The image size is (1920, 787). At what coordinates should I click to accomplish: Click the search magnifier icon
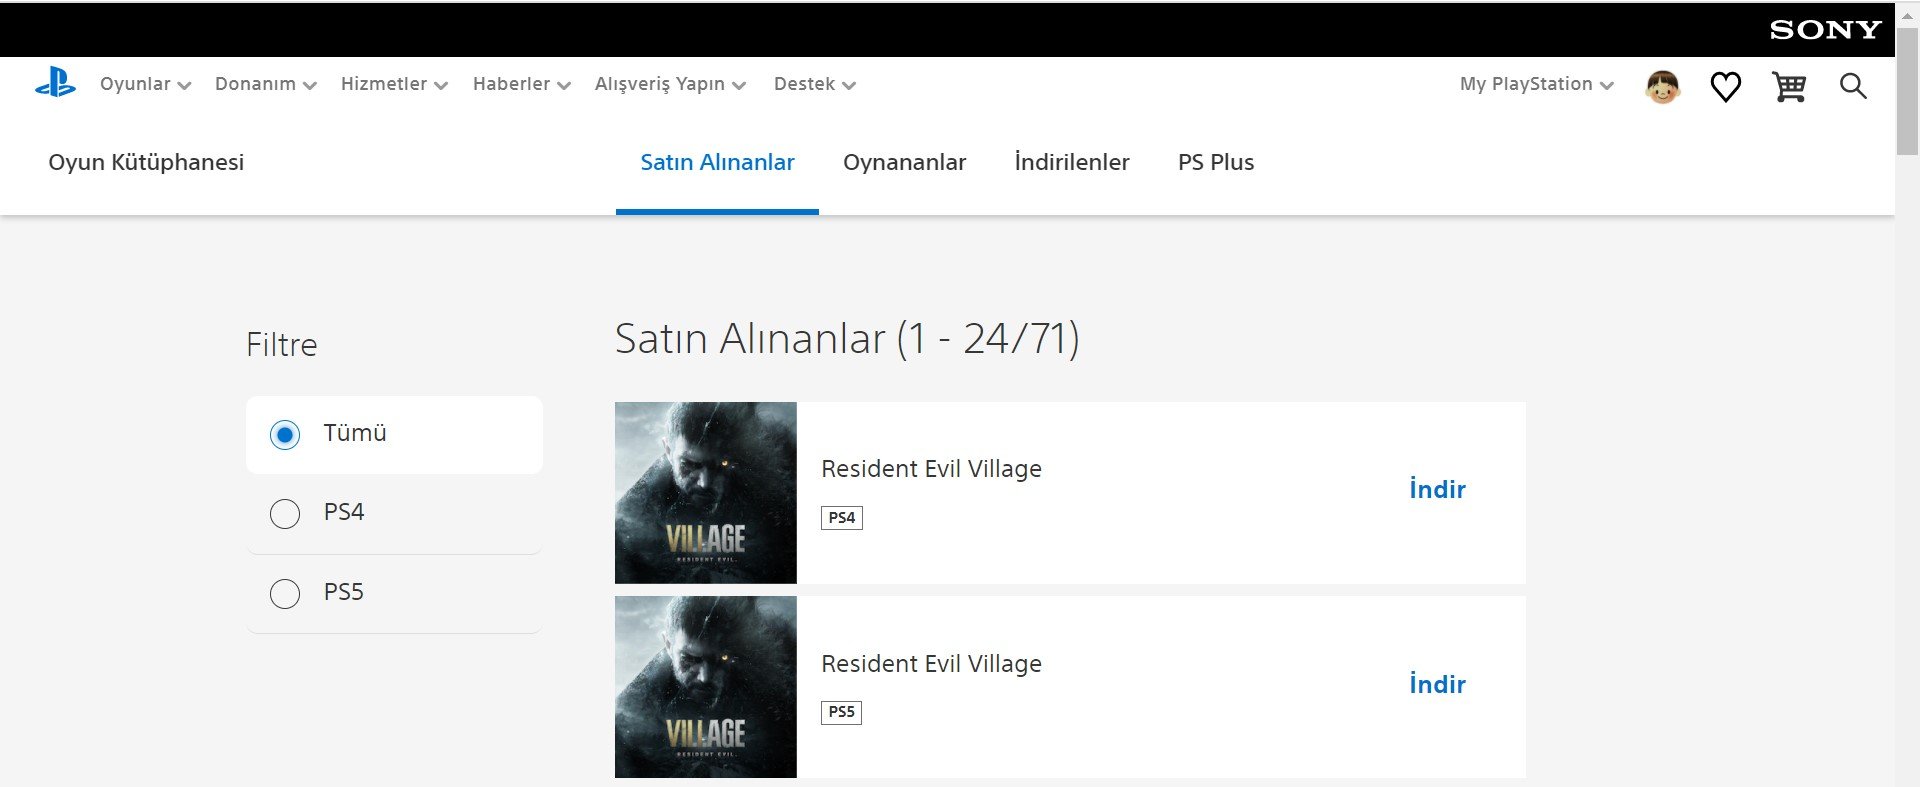[x=1853, y=86]
